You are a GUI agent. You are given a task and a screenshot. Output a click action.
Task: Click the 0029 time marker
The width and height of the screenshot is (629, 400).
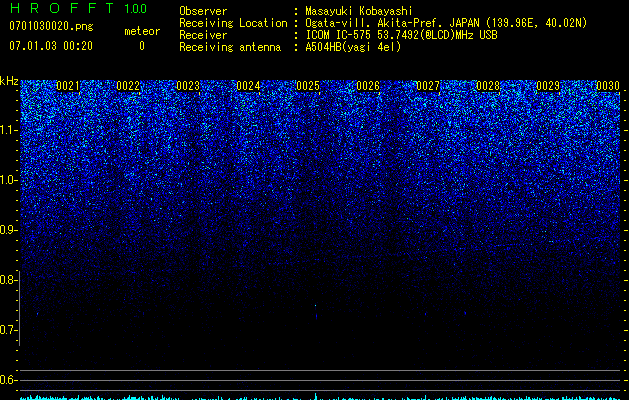548,86
